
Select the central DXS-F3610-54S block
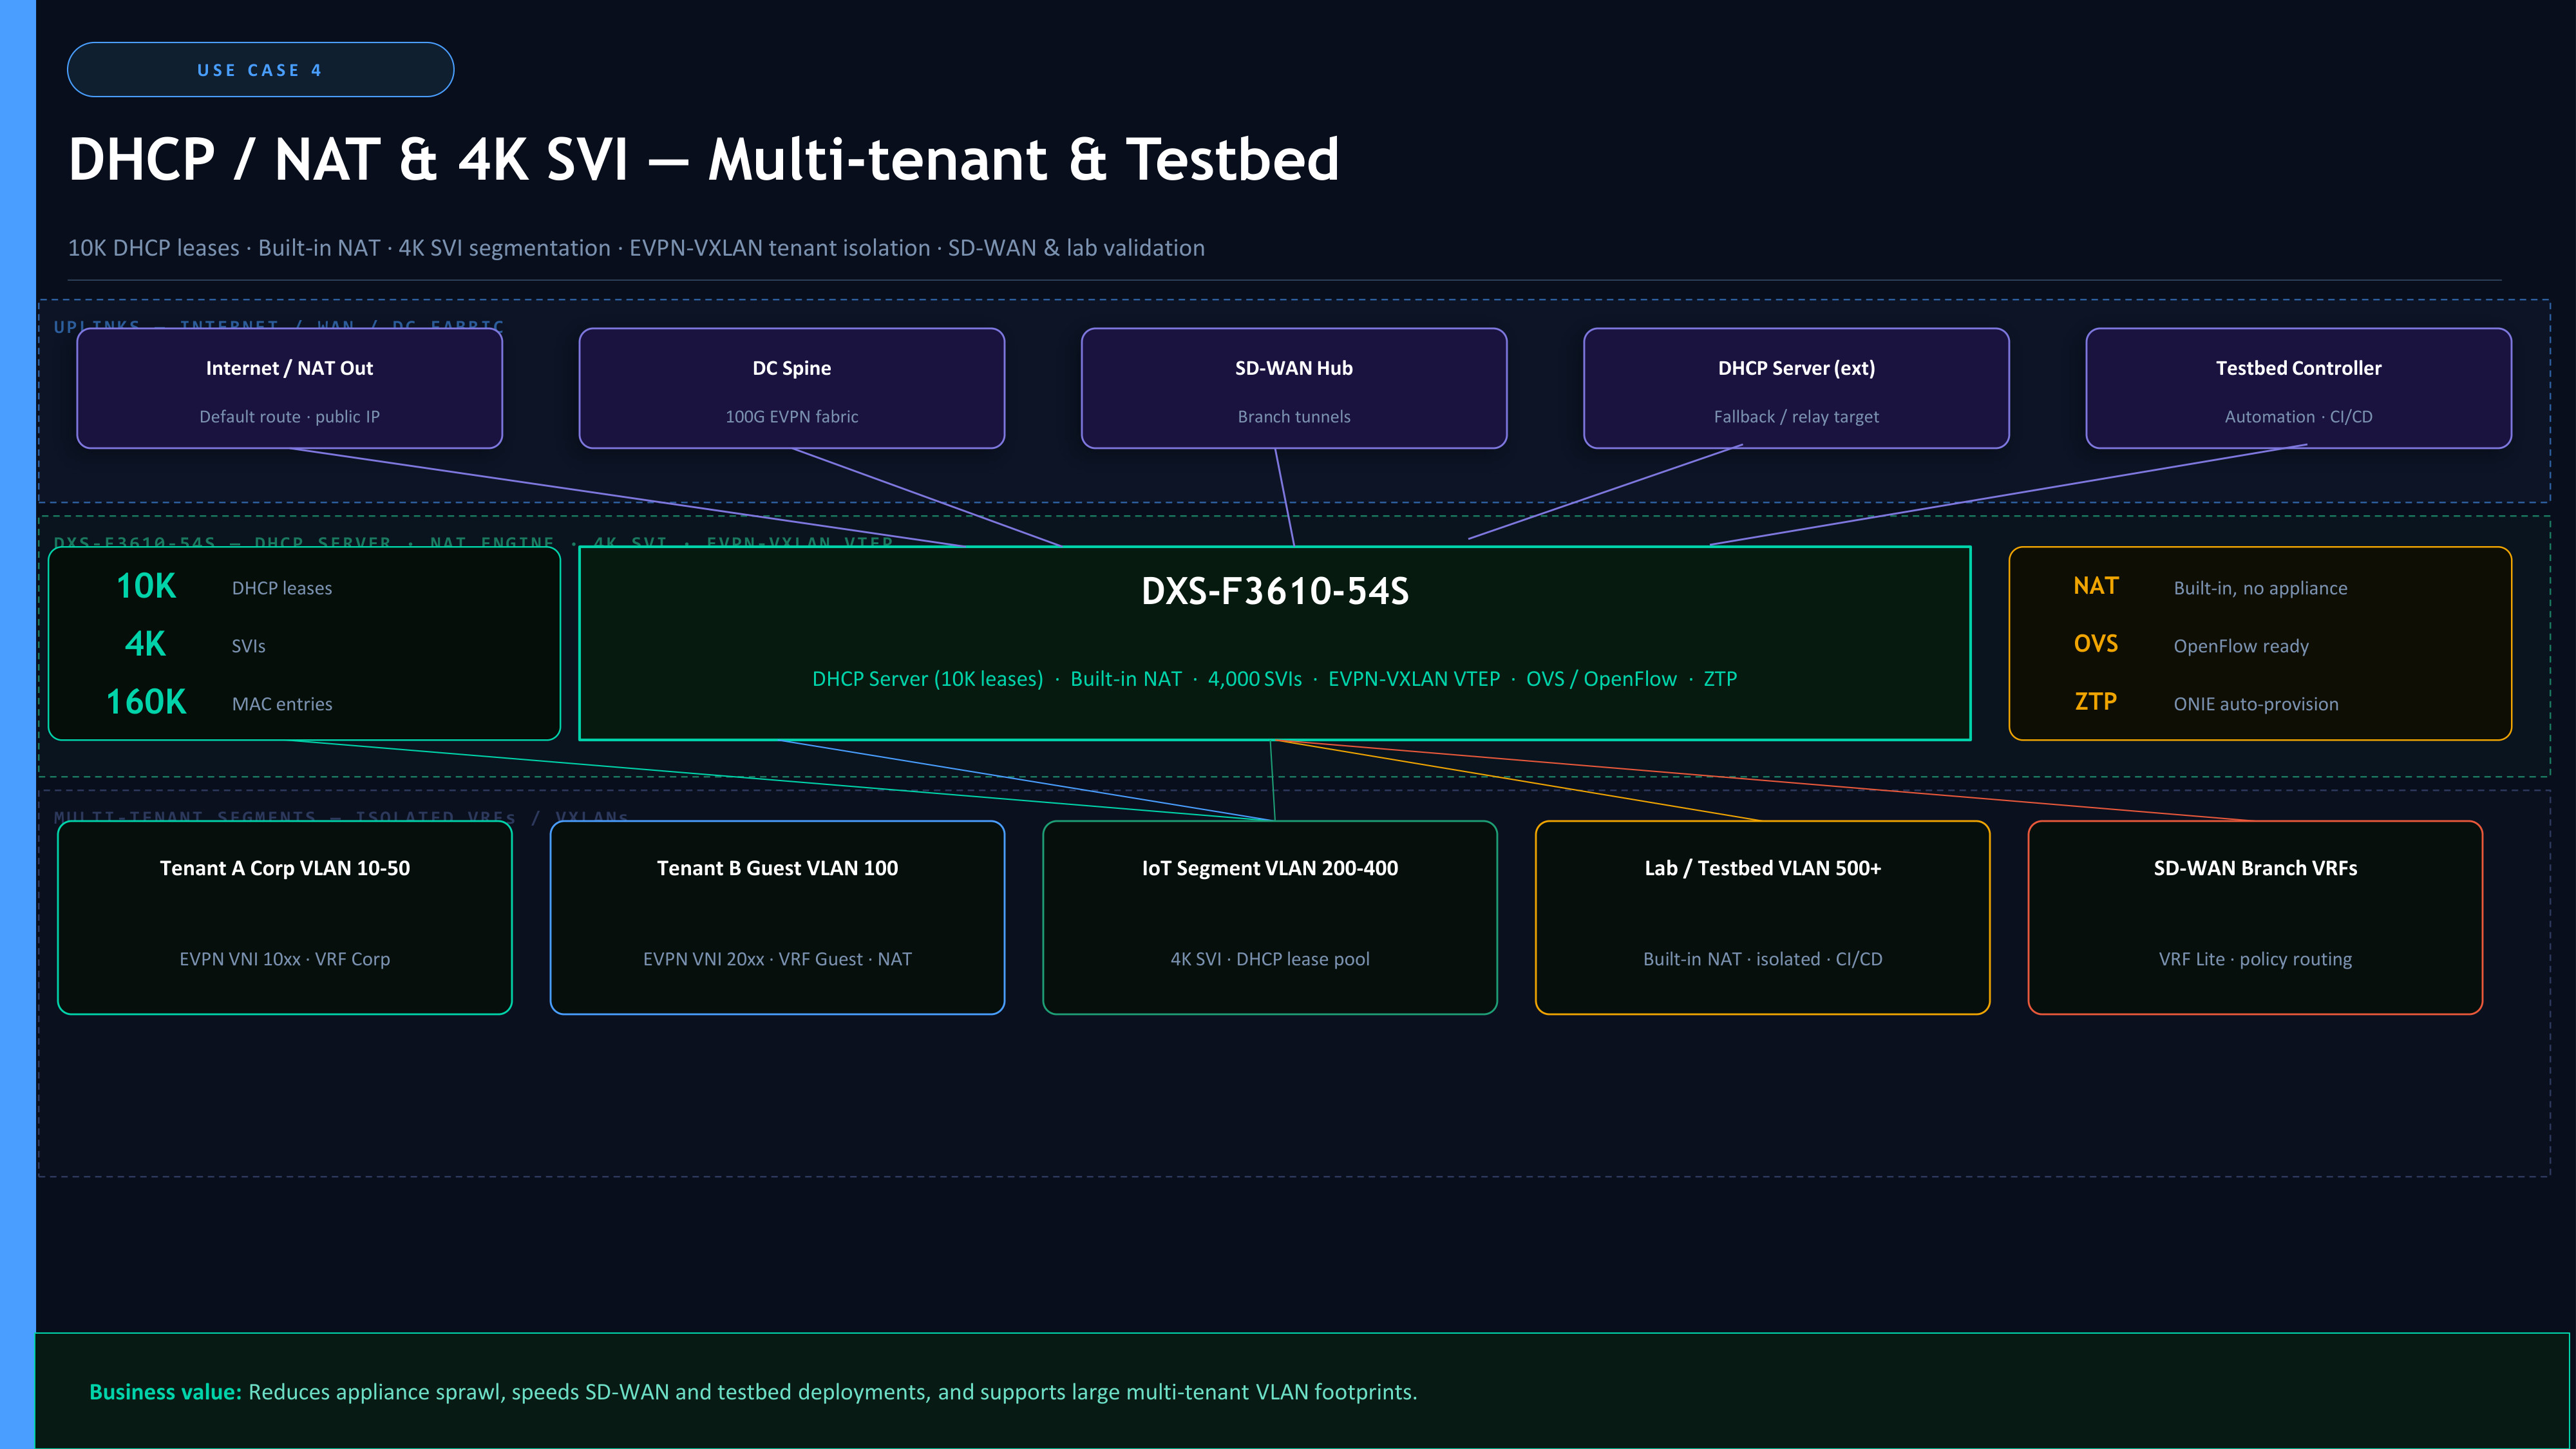click(x=1274, y=642)
